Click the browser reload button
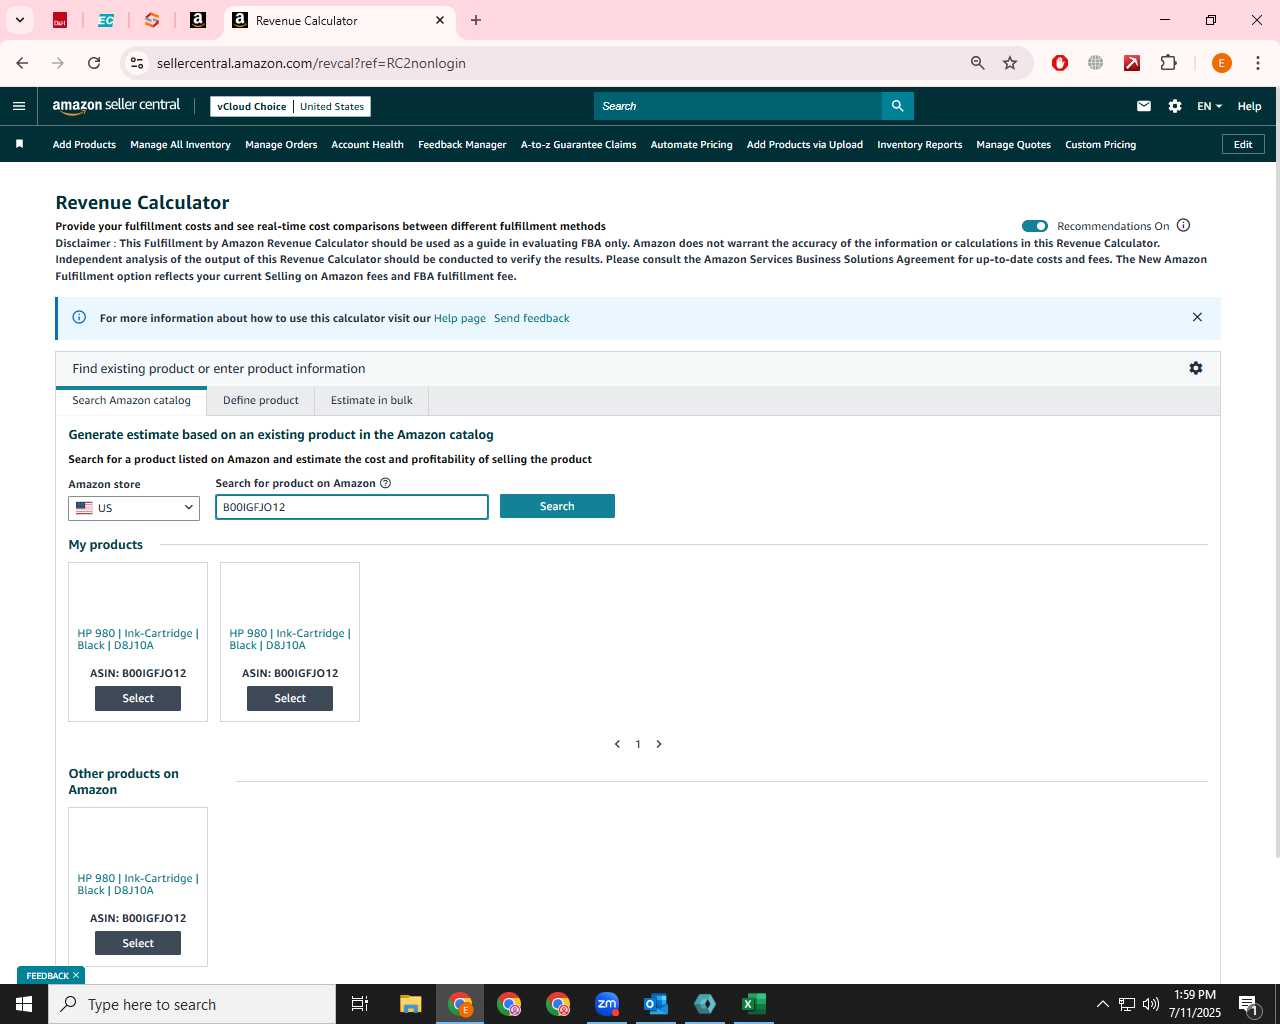The height and width of the screenshot is (1024, 1280). [x=94, y=63]
